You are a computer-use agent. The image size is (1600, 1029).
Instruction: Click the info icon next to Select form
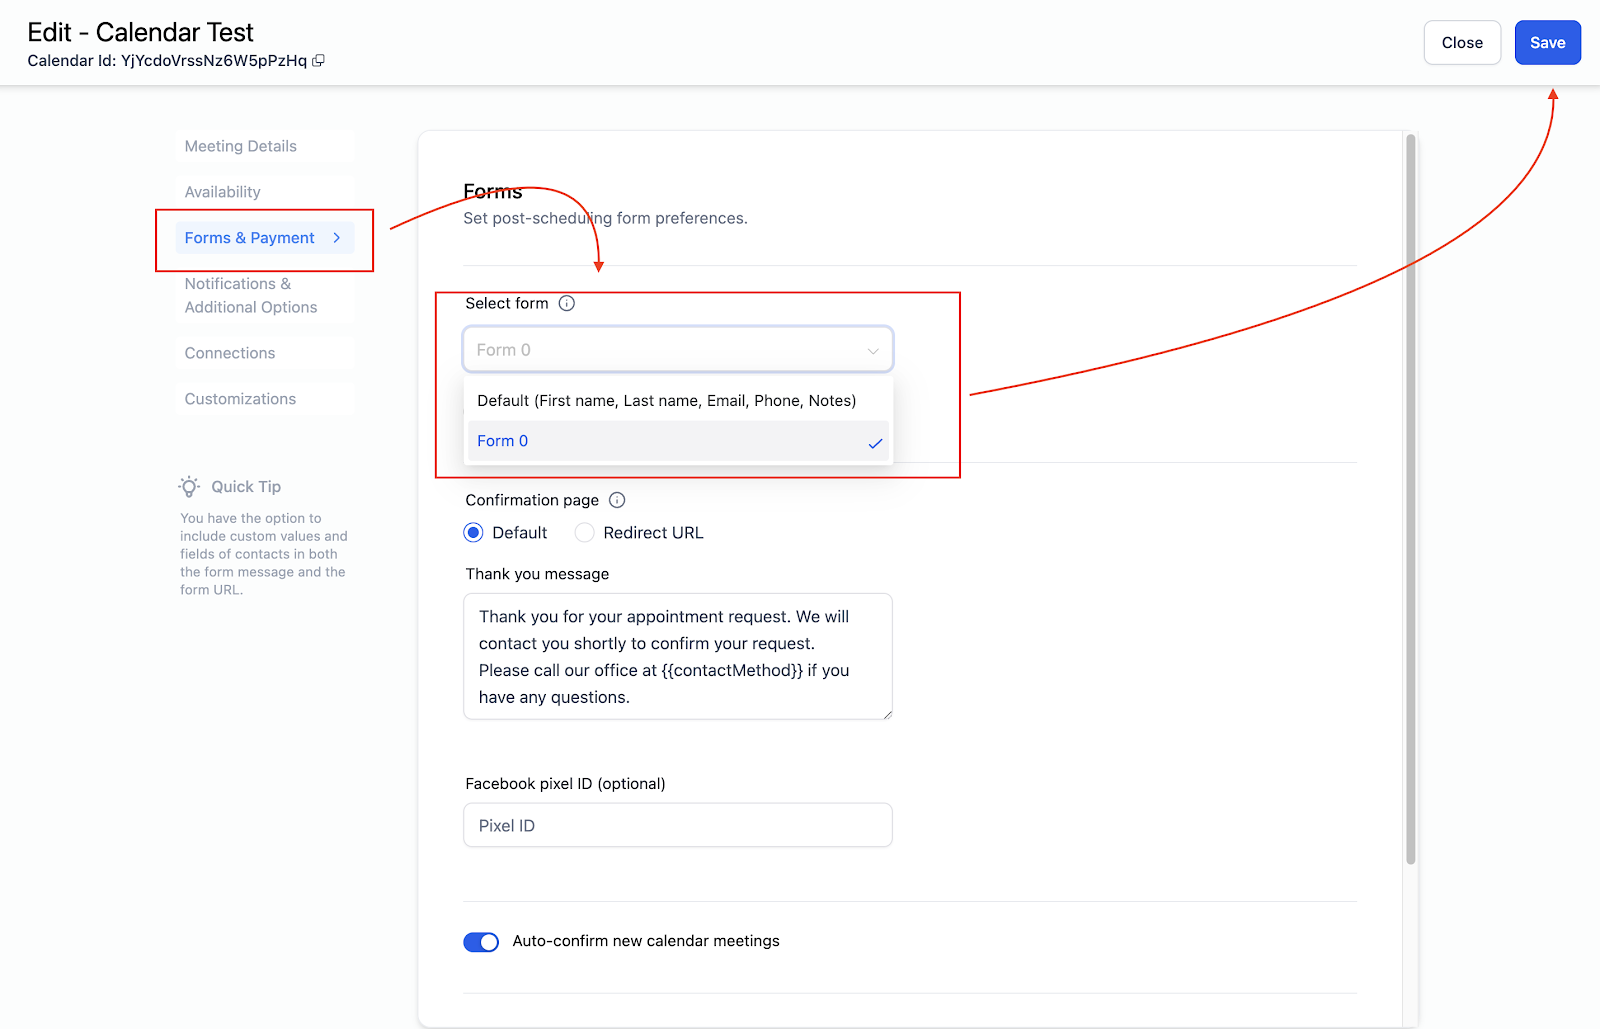tap(567, 303)
